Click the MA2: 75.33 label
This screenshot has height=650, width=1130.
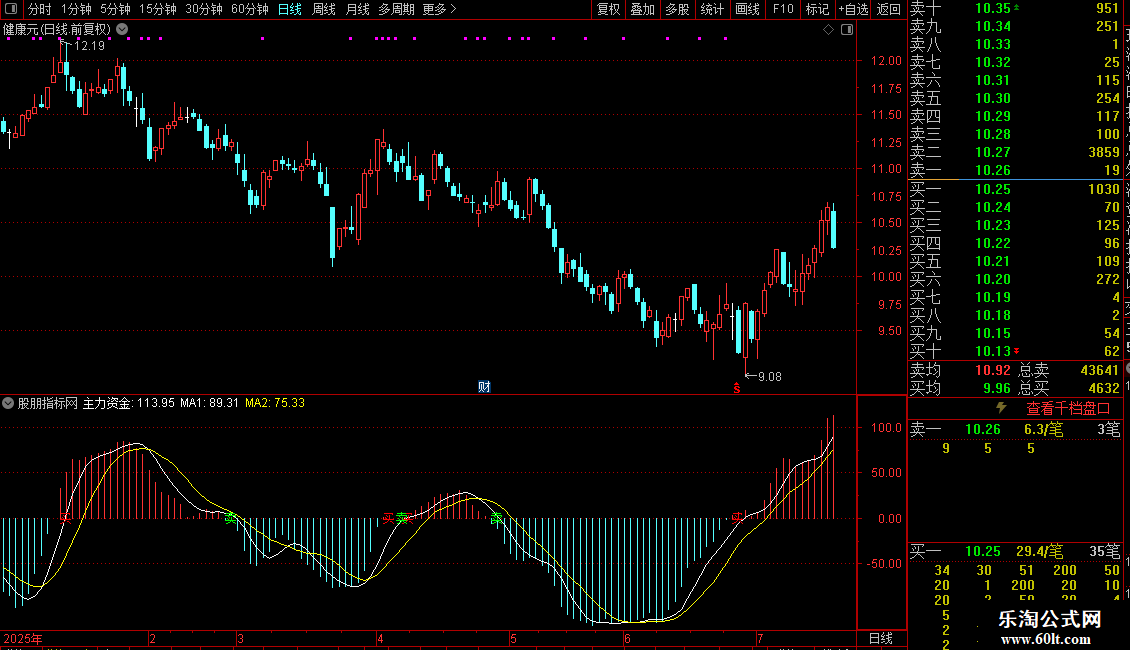(275, 403)
